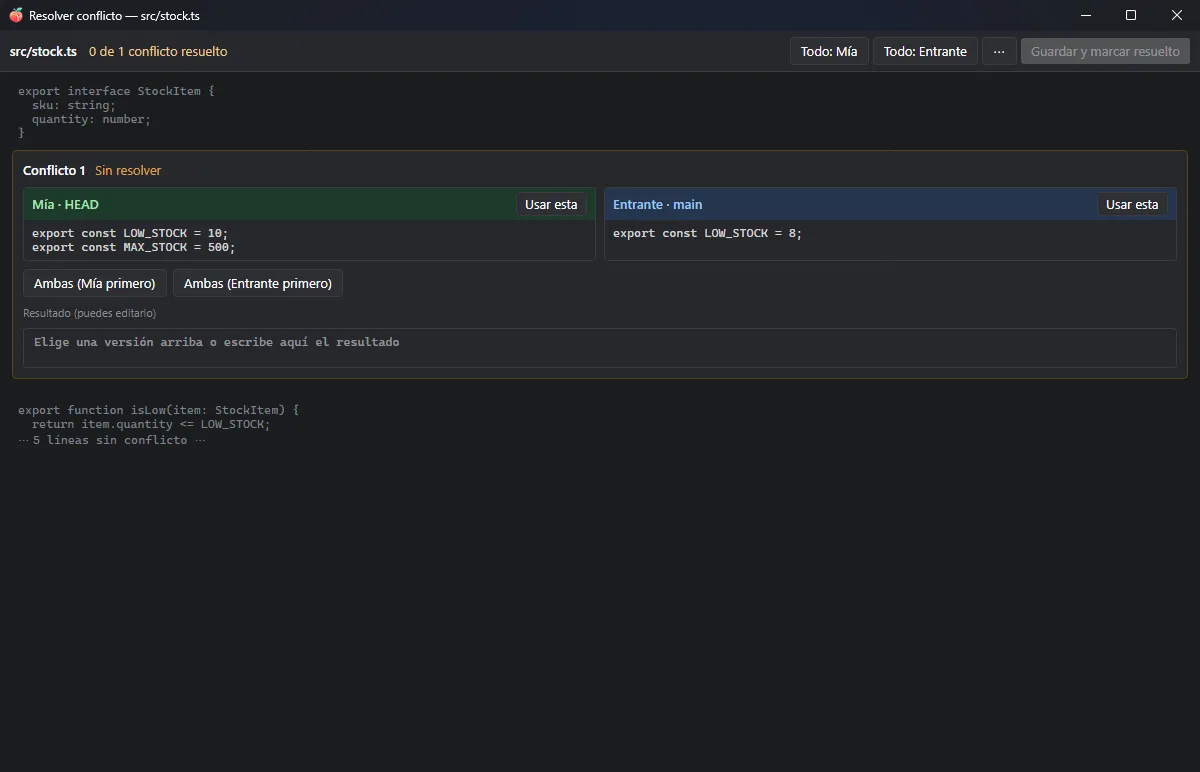The image size is (1200, 772).
Task: Click the app icon in the title bar
Action: (x=16, y=15)
